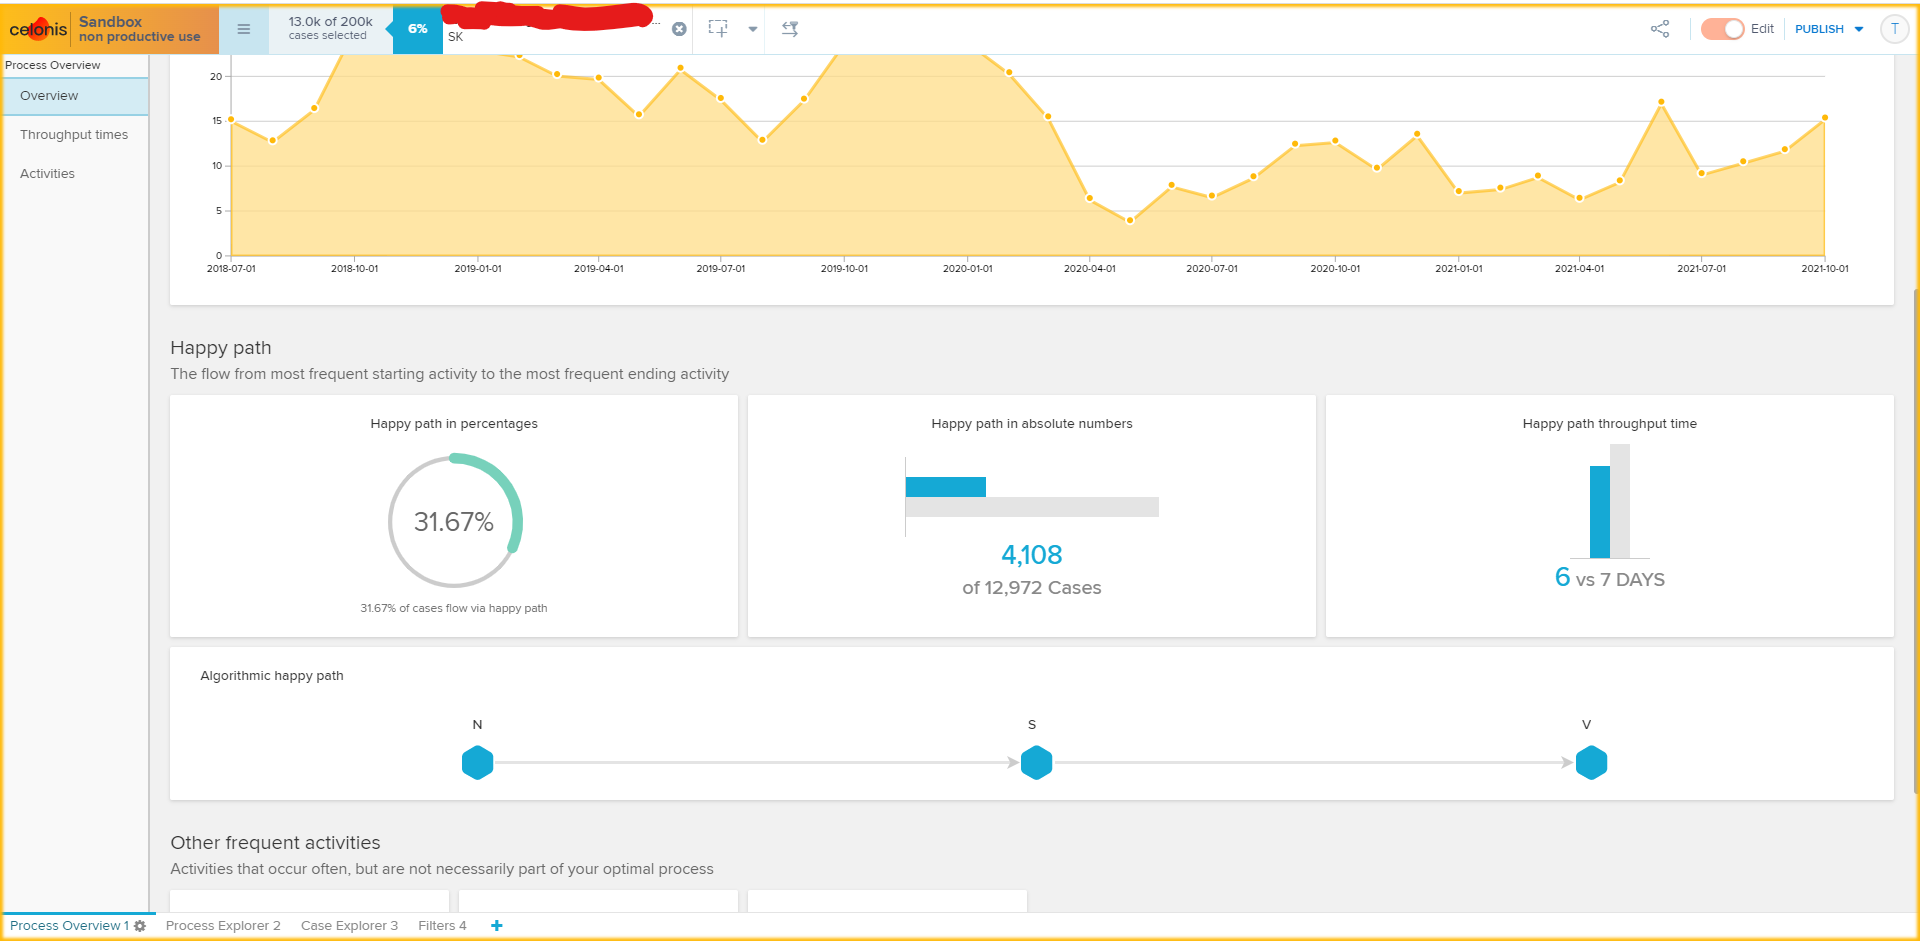Expand the PUBLISH dropdown arrow
The width and height of the screenshot is (1920, 941).
pos(1859,29)
